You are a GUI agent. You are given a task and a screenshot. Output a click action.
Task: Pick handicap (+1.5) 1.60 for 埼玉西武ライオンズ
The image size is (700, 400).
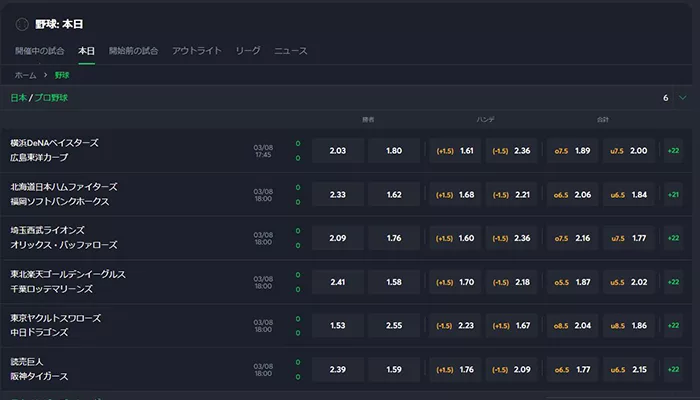point(455,239)
